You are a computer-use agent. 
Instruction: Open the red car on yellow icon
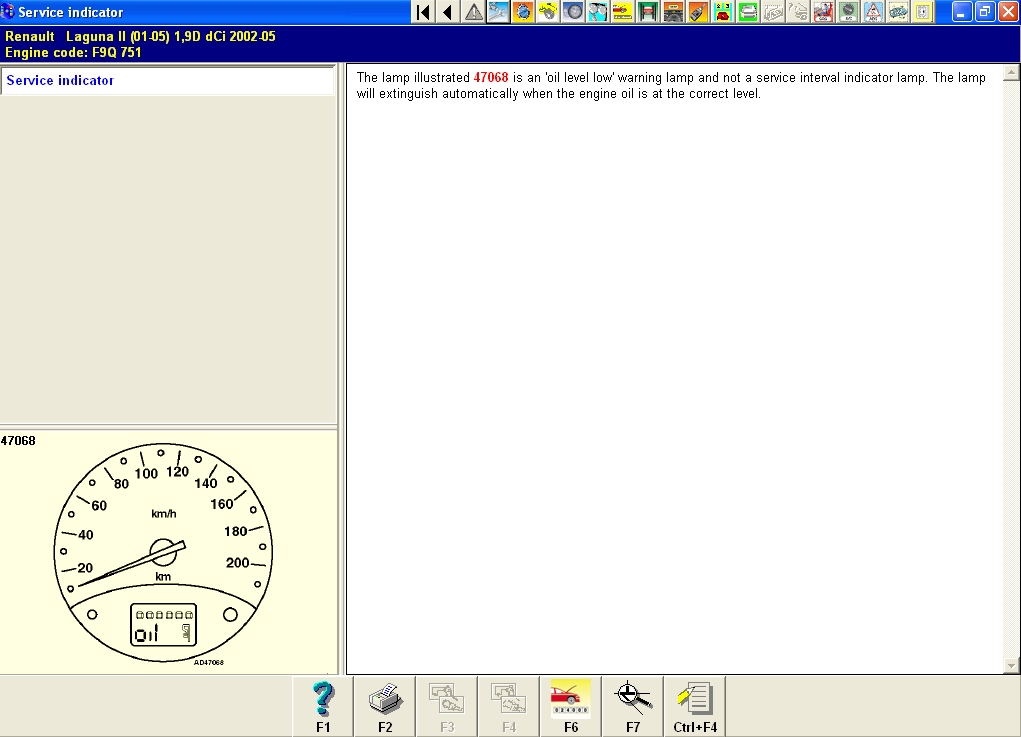(623, 12)
